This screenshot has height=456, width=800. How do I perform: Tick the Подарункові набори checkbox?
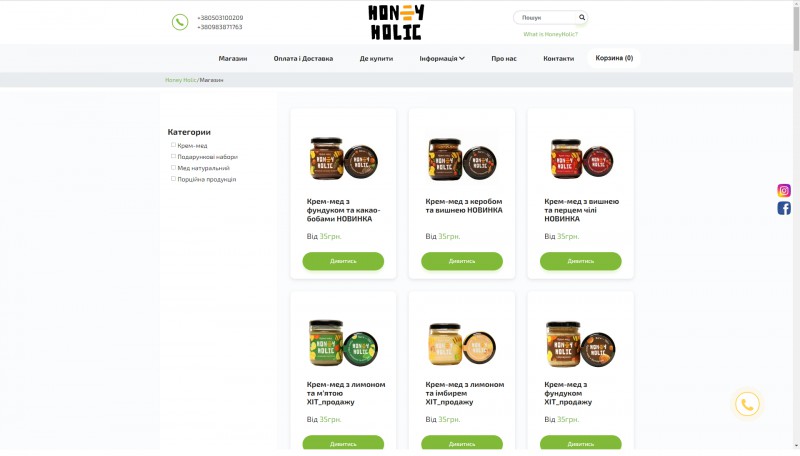(173, 157)
